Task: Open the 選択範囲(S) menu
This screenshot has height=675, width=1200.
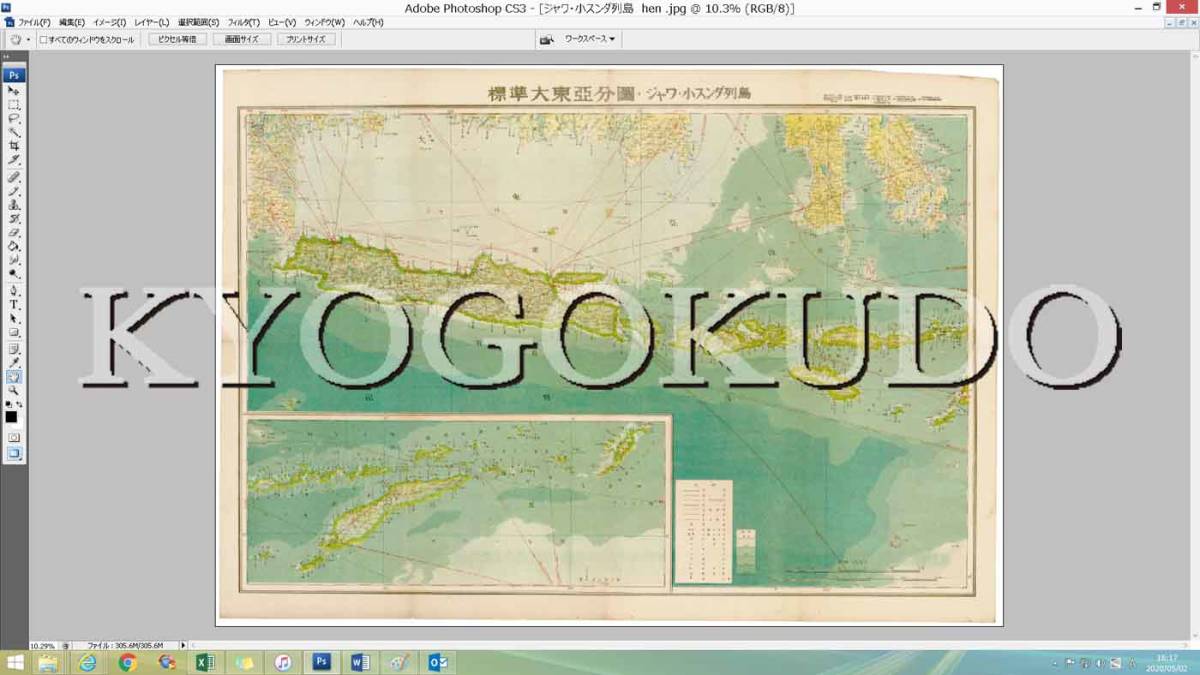Action: click(x=198, y=22)
